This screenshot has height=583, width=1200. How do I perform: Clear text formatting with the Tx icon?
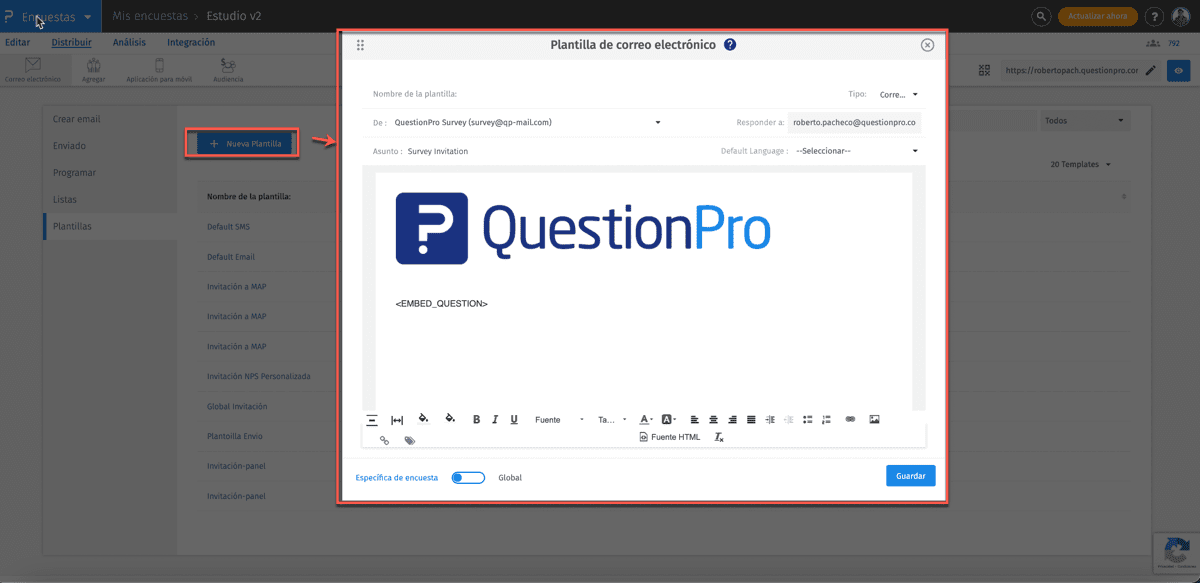click(x=718, y=437)
